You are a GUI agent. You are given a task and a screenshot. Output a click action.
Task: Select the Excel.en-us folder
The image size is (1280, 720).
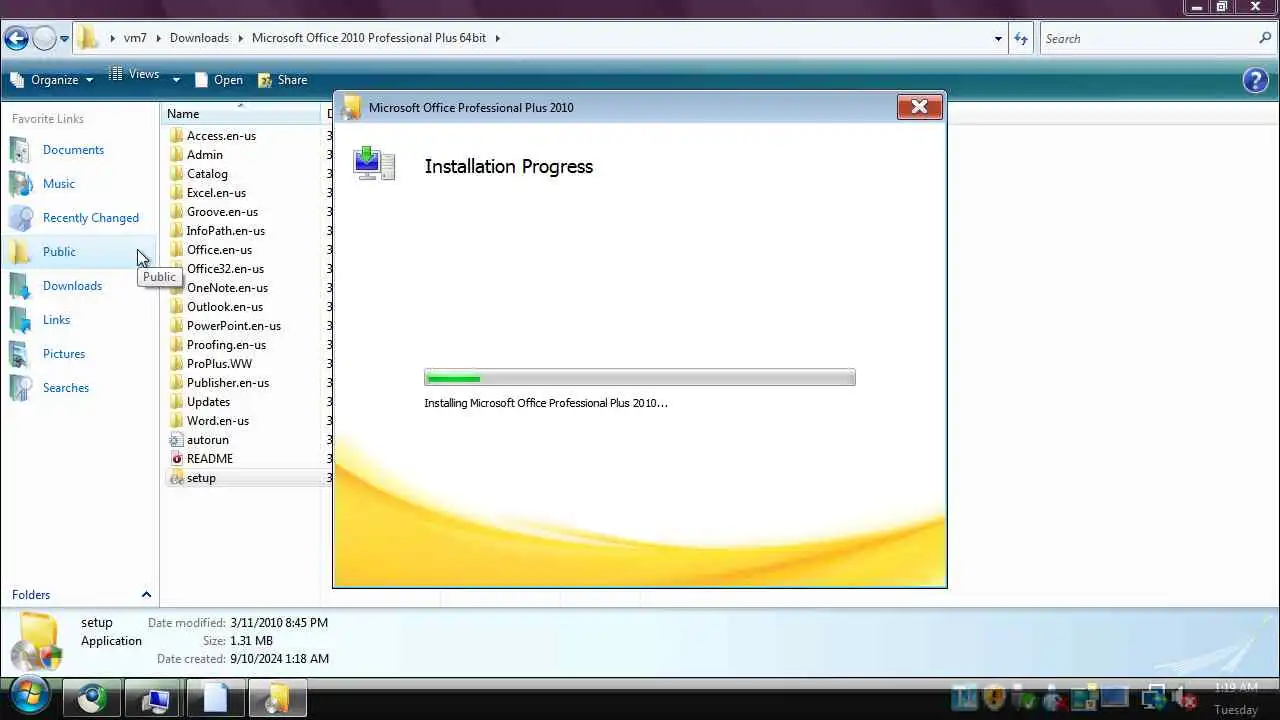click(216, 193)
